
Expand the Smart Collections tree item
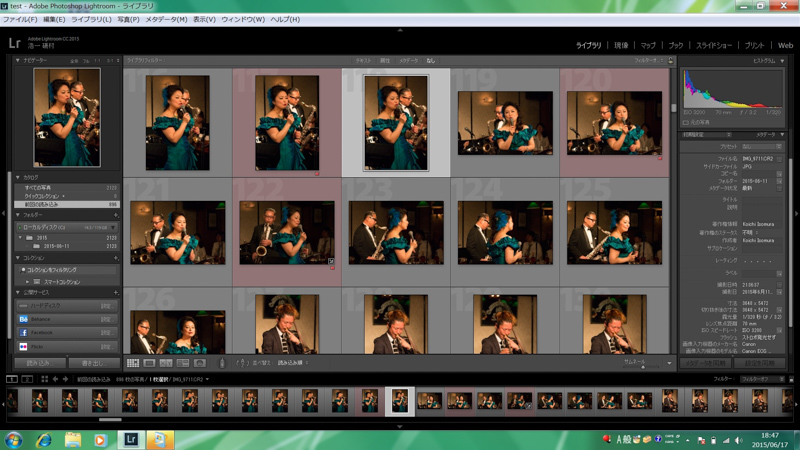[x=28, y=282]
